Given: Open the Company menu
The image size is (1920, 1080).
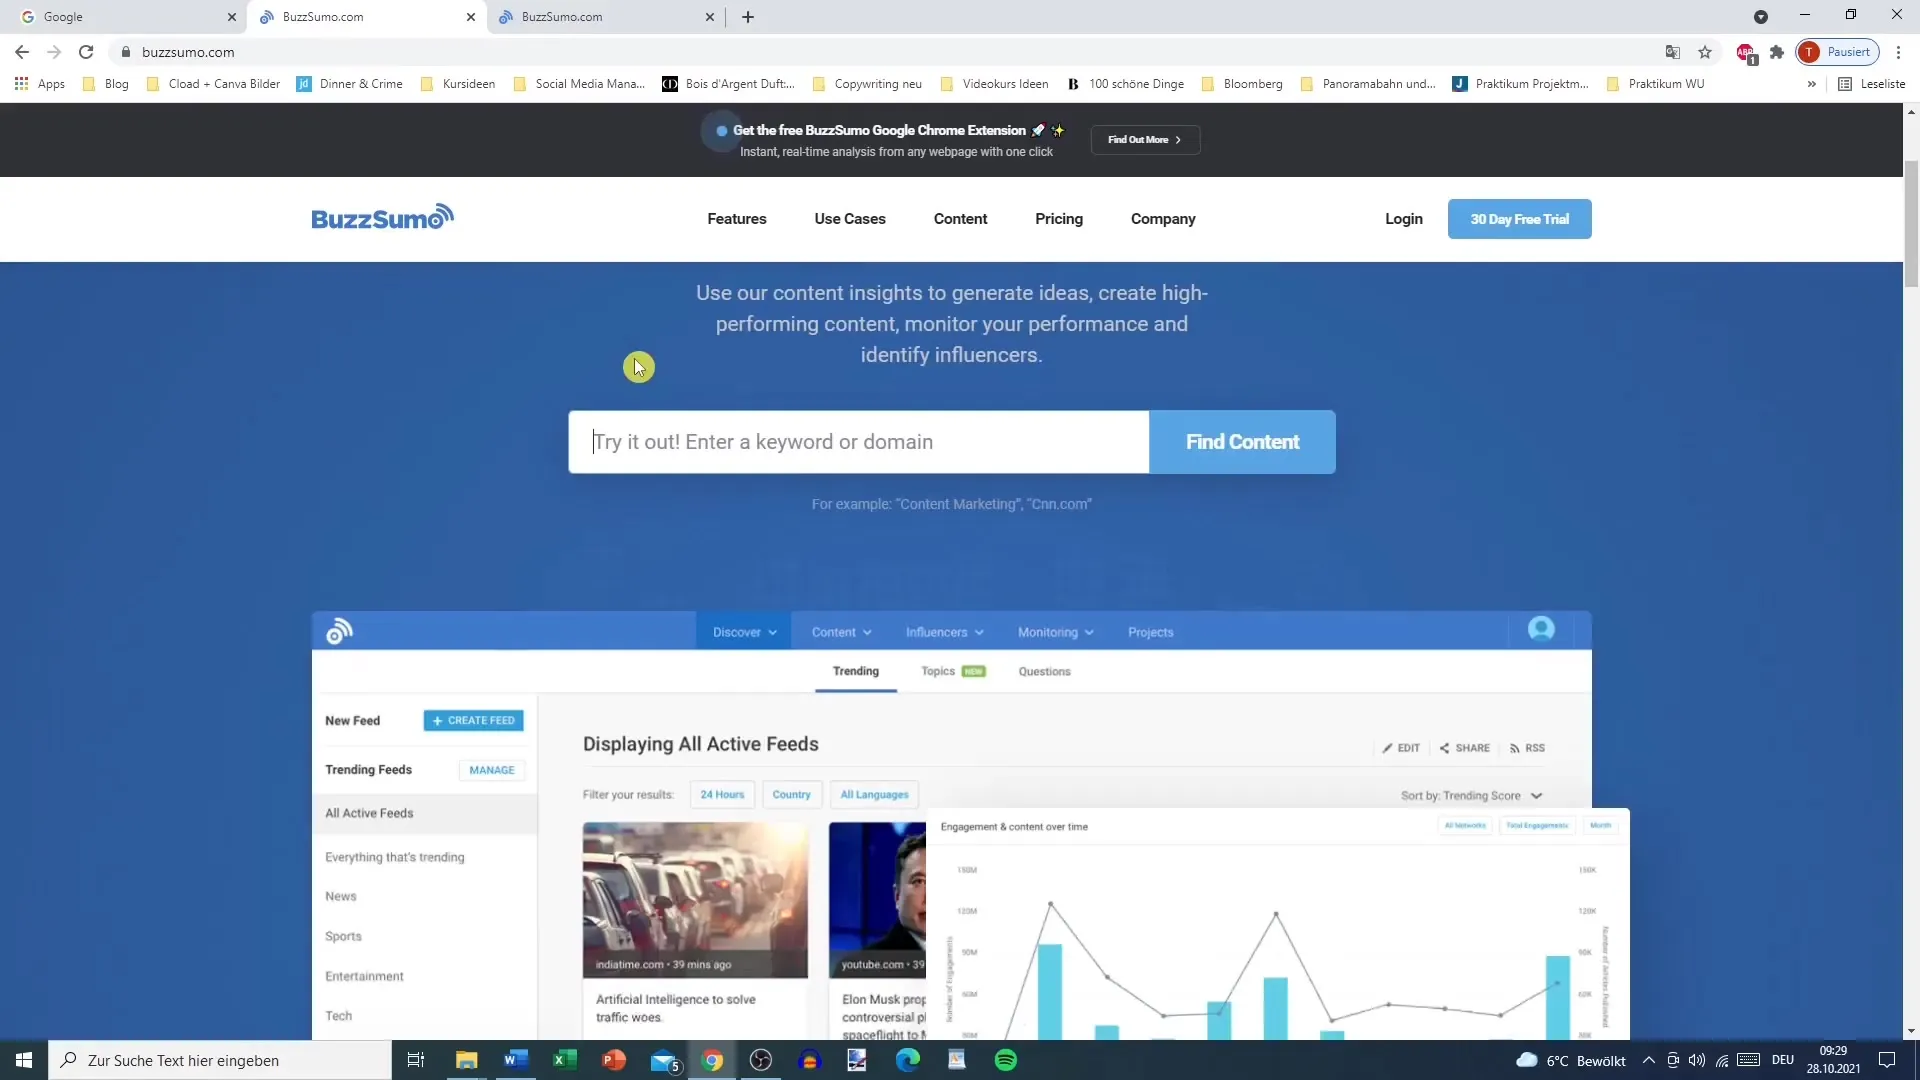Looking at the screenshot, I should point(1163,219).
